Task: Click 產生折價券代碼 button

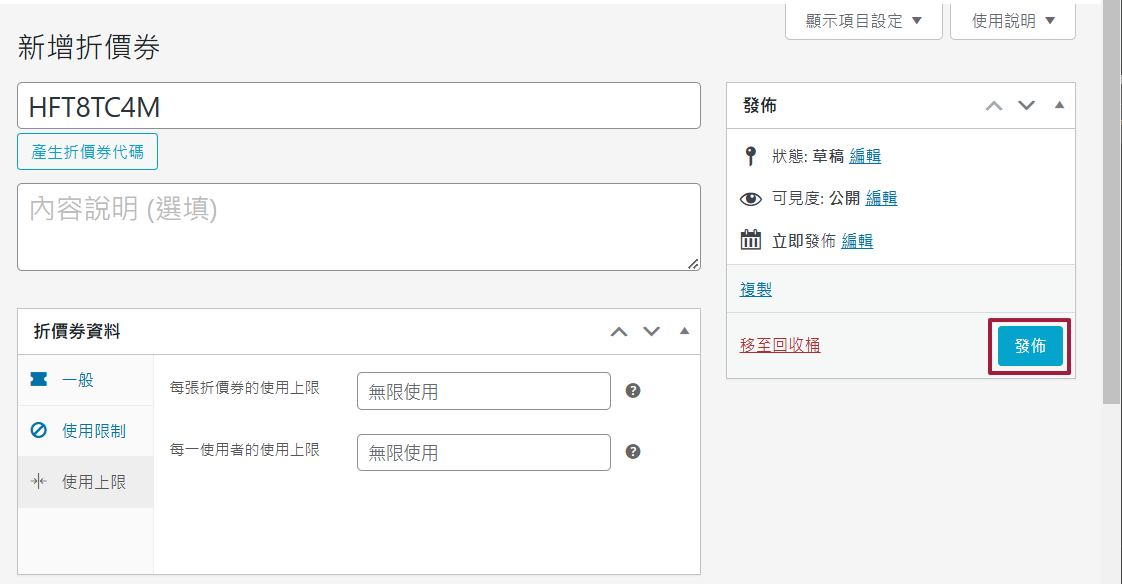Action: click(87, 152)
